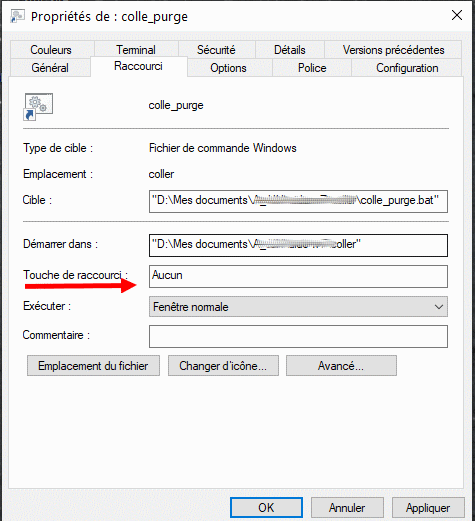Go to the Général tab
This screenshot has height=521, width=475.
[50, 68]
